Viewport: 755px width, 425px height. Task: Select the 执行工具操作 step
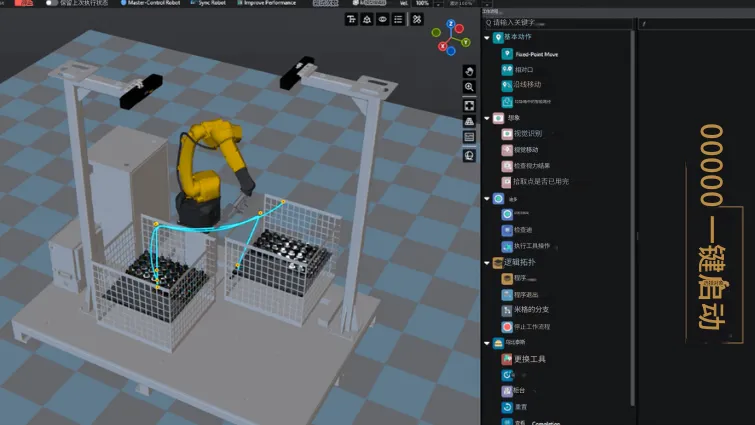(x=526, y=246)
